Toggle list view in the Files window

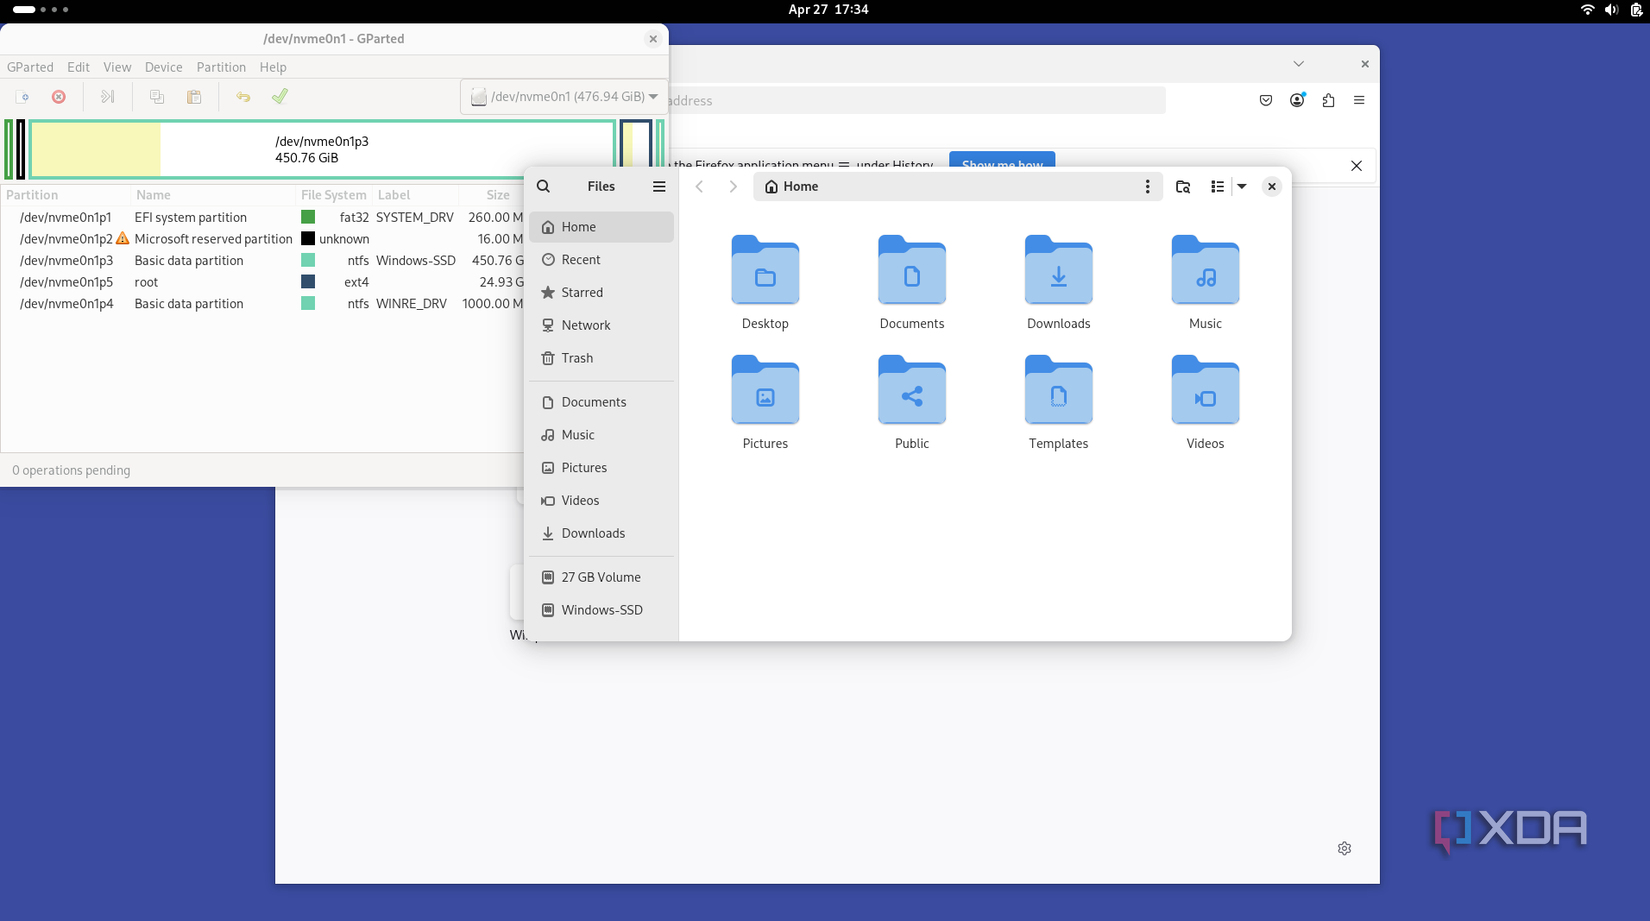pos(1217,186)
